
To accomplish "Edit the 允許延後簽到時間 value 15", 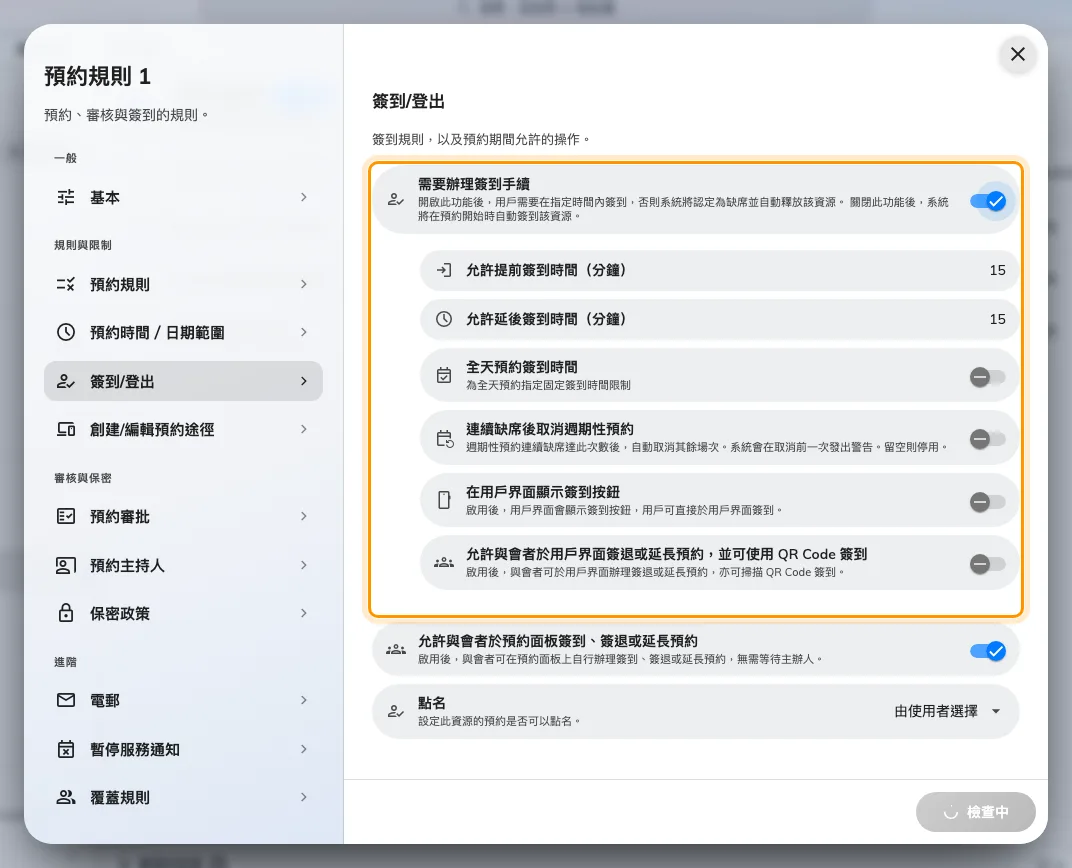I will click(997, 318).
